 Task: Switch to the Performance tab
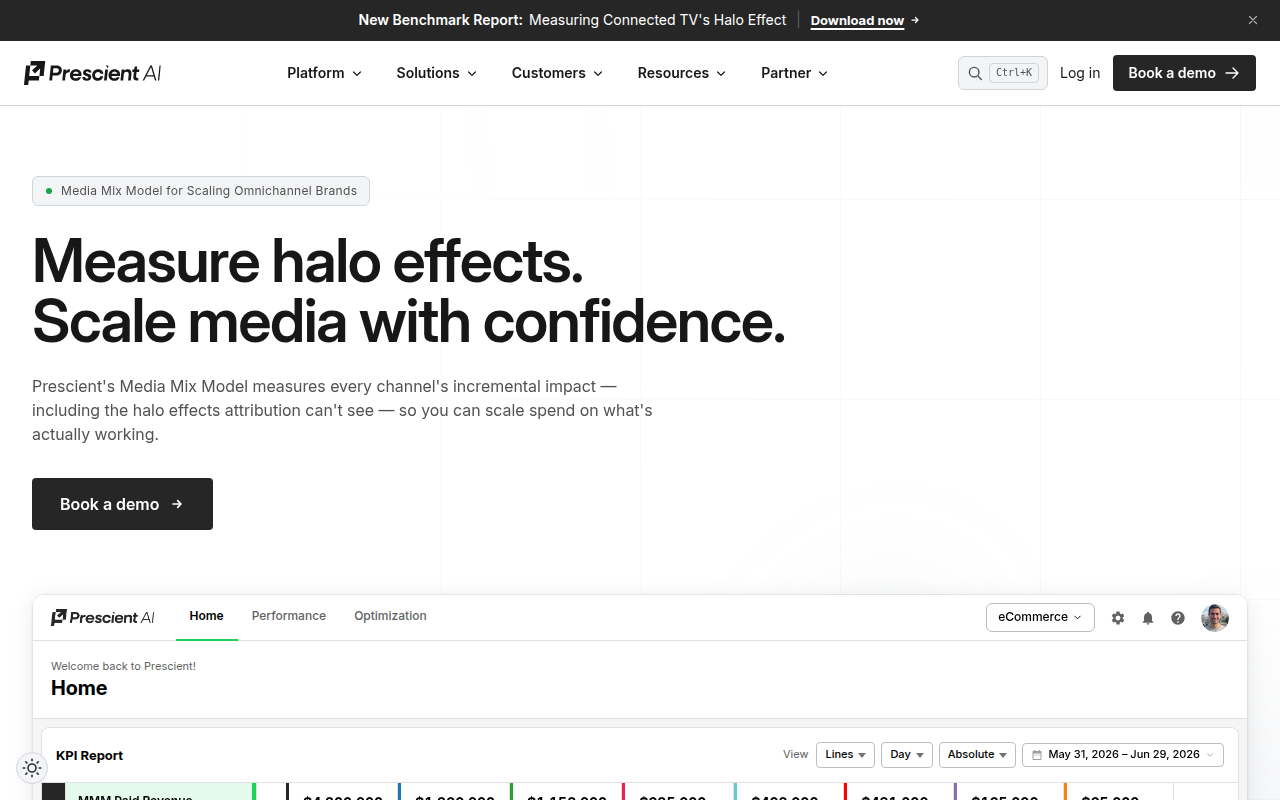tap(289, 616)
